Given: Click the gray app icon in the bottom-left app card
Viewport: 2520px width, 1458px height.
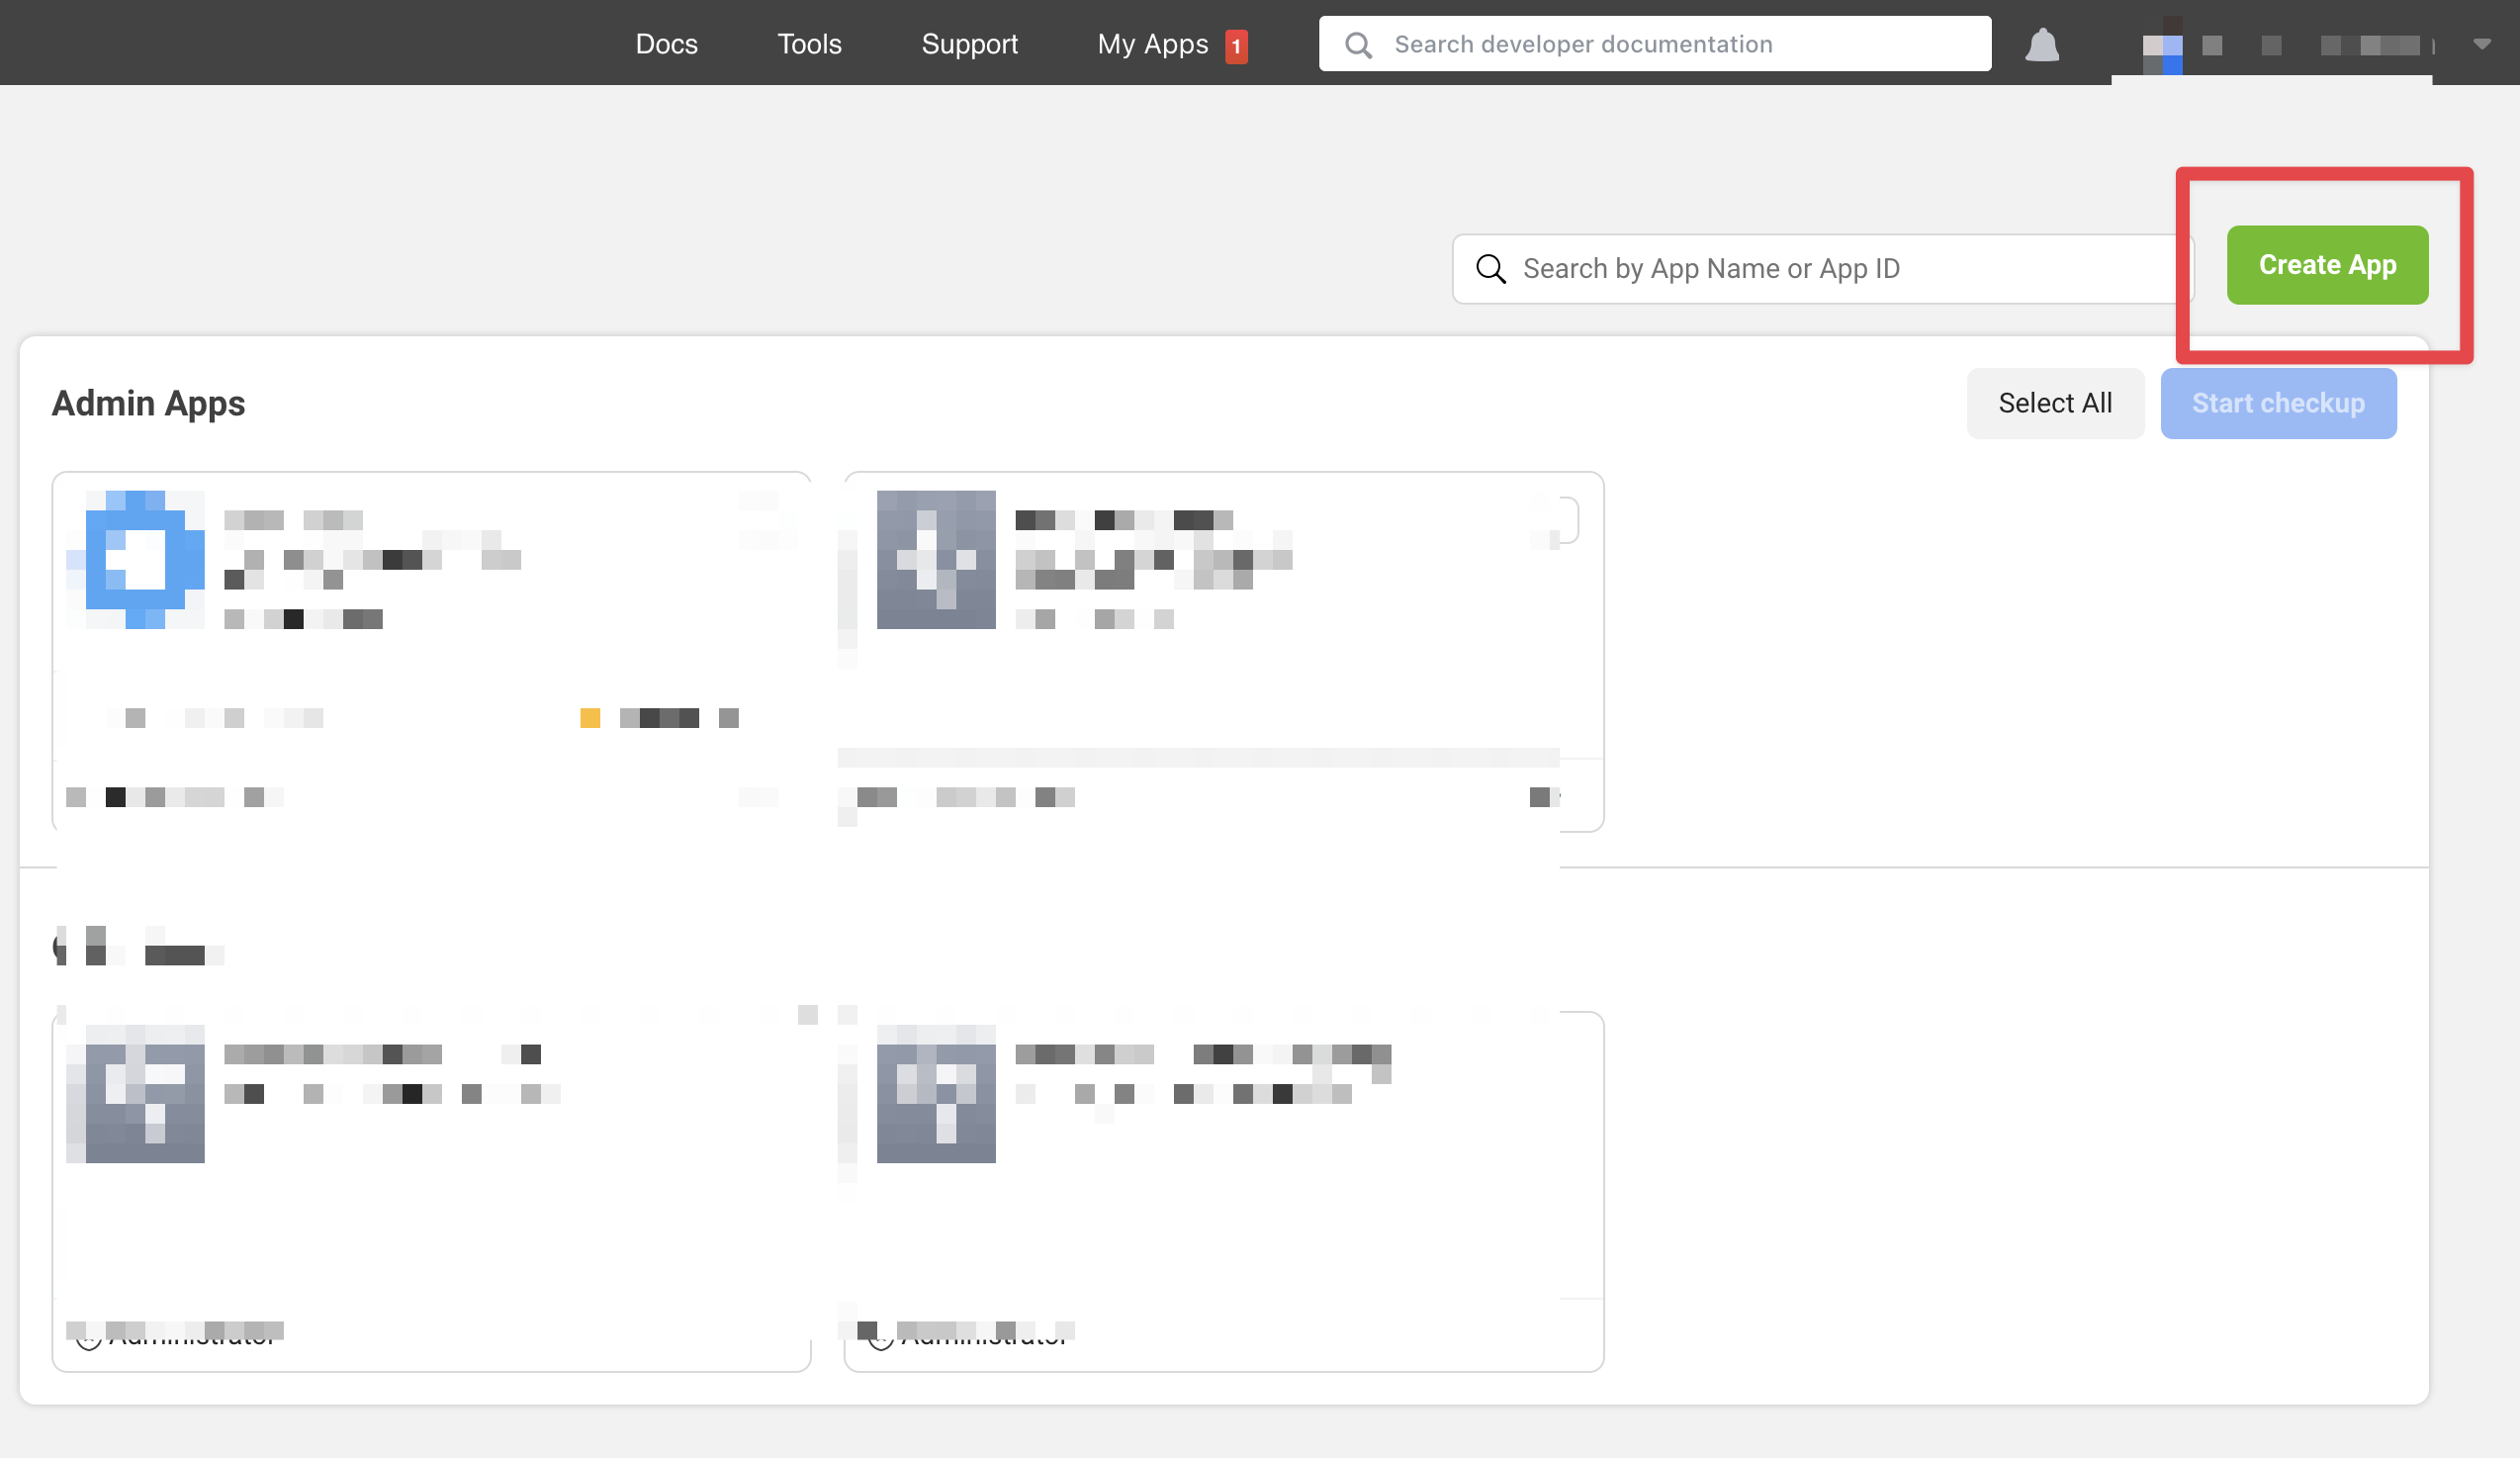Looking at the screenshot, I should [x=144, y=1093].
